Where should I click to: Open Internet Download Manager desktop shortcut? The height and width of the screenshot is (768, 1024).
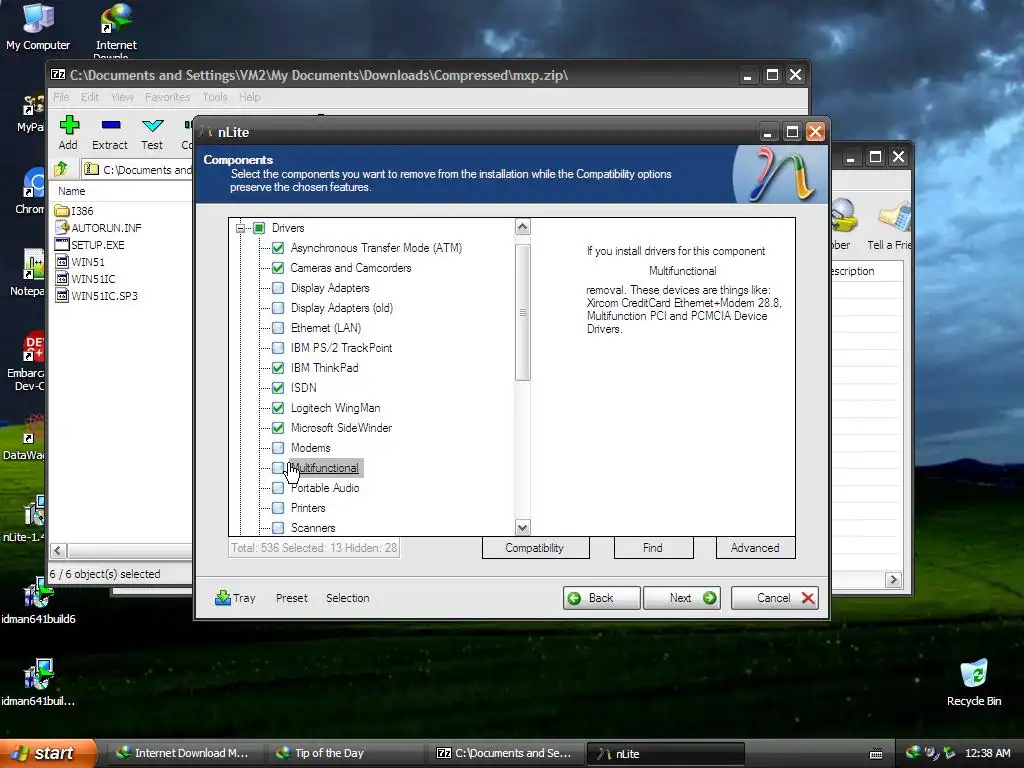click(x=116, y=29)
